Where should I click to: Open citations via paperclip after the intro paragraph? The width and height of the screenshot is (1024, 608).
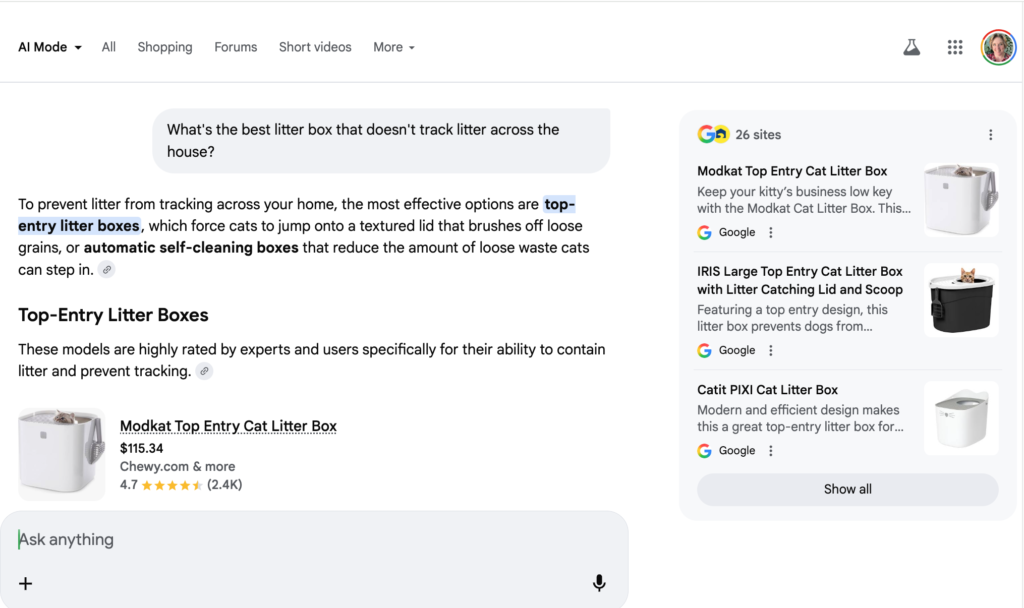click(x=106, y=269)
